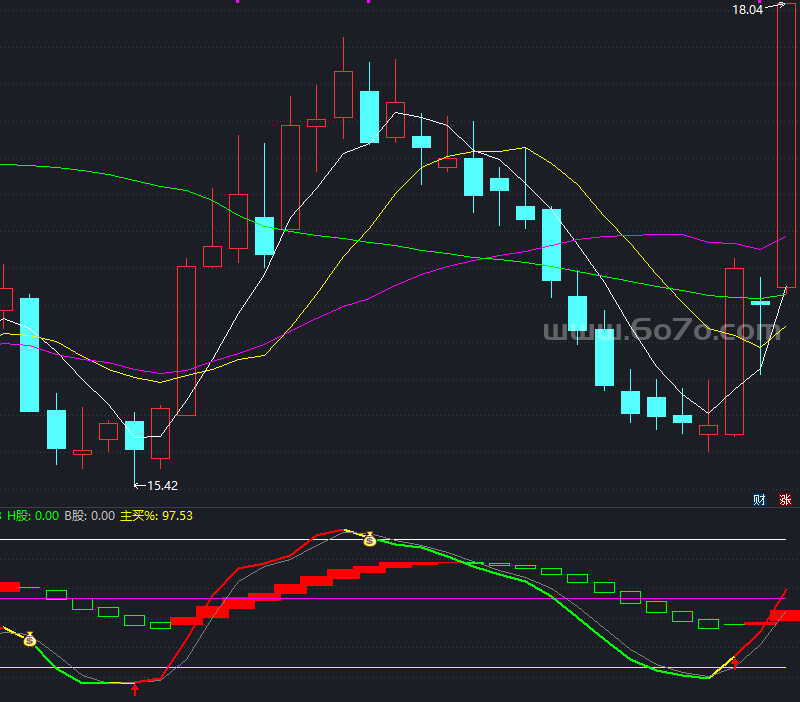The image size is (800, 702).
Task: Open the blue 财 financial info icon
Action: (x=759, y=499)
